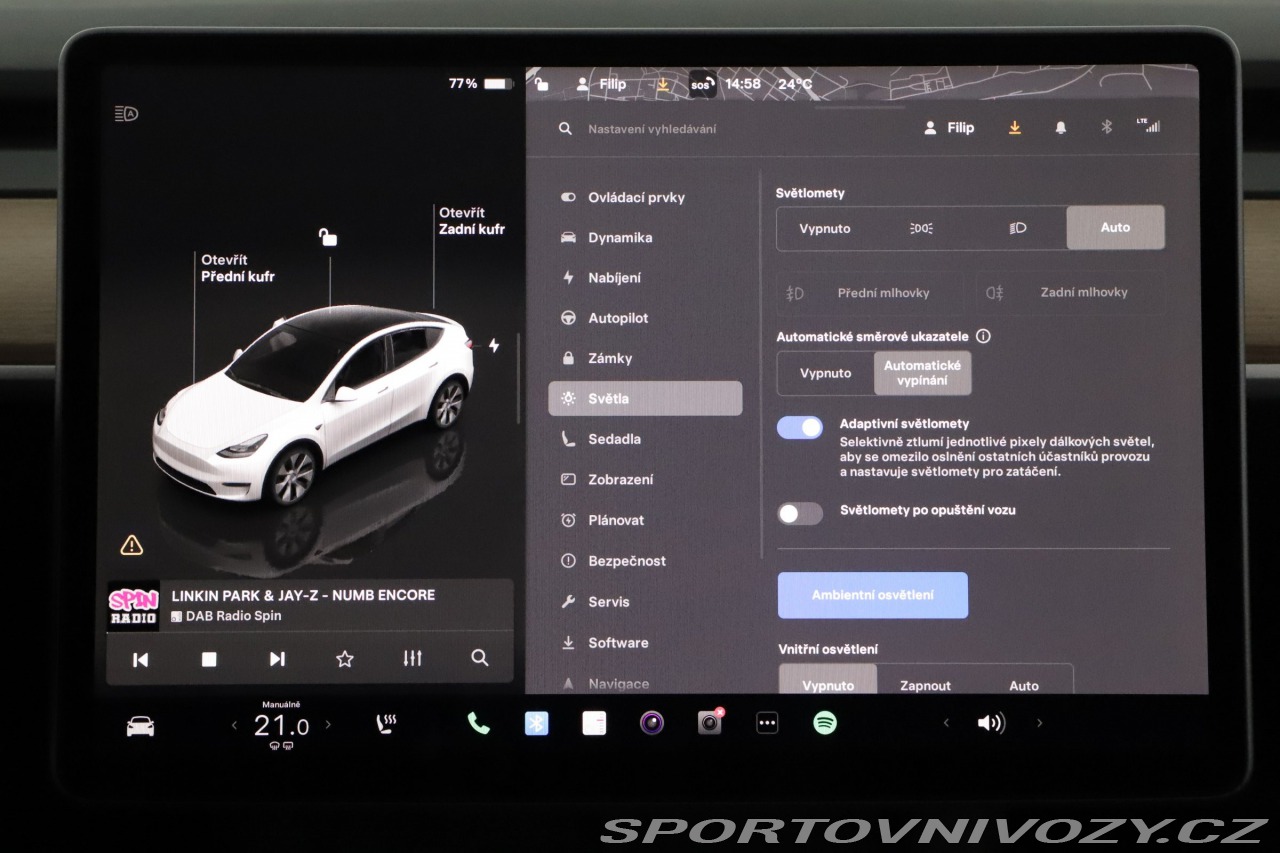The image size is (1280, 853).
Task: Open the Servis settings menu
Action: pos(645,602)
